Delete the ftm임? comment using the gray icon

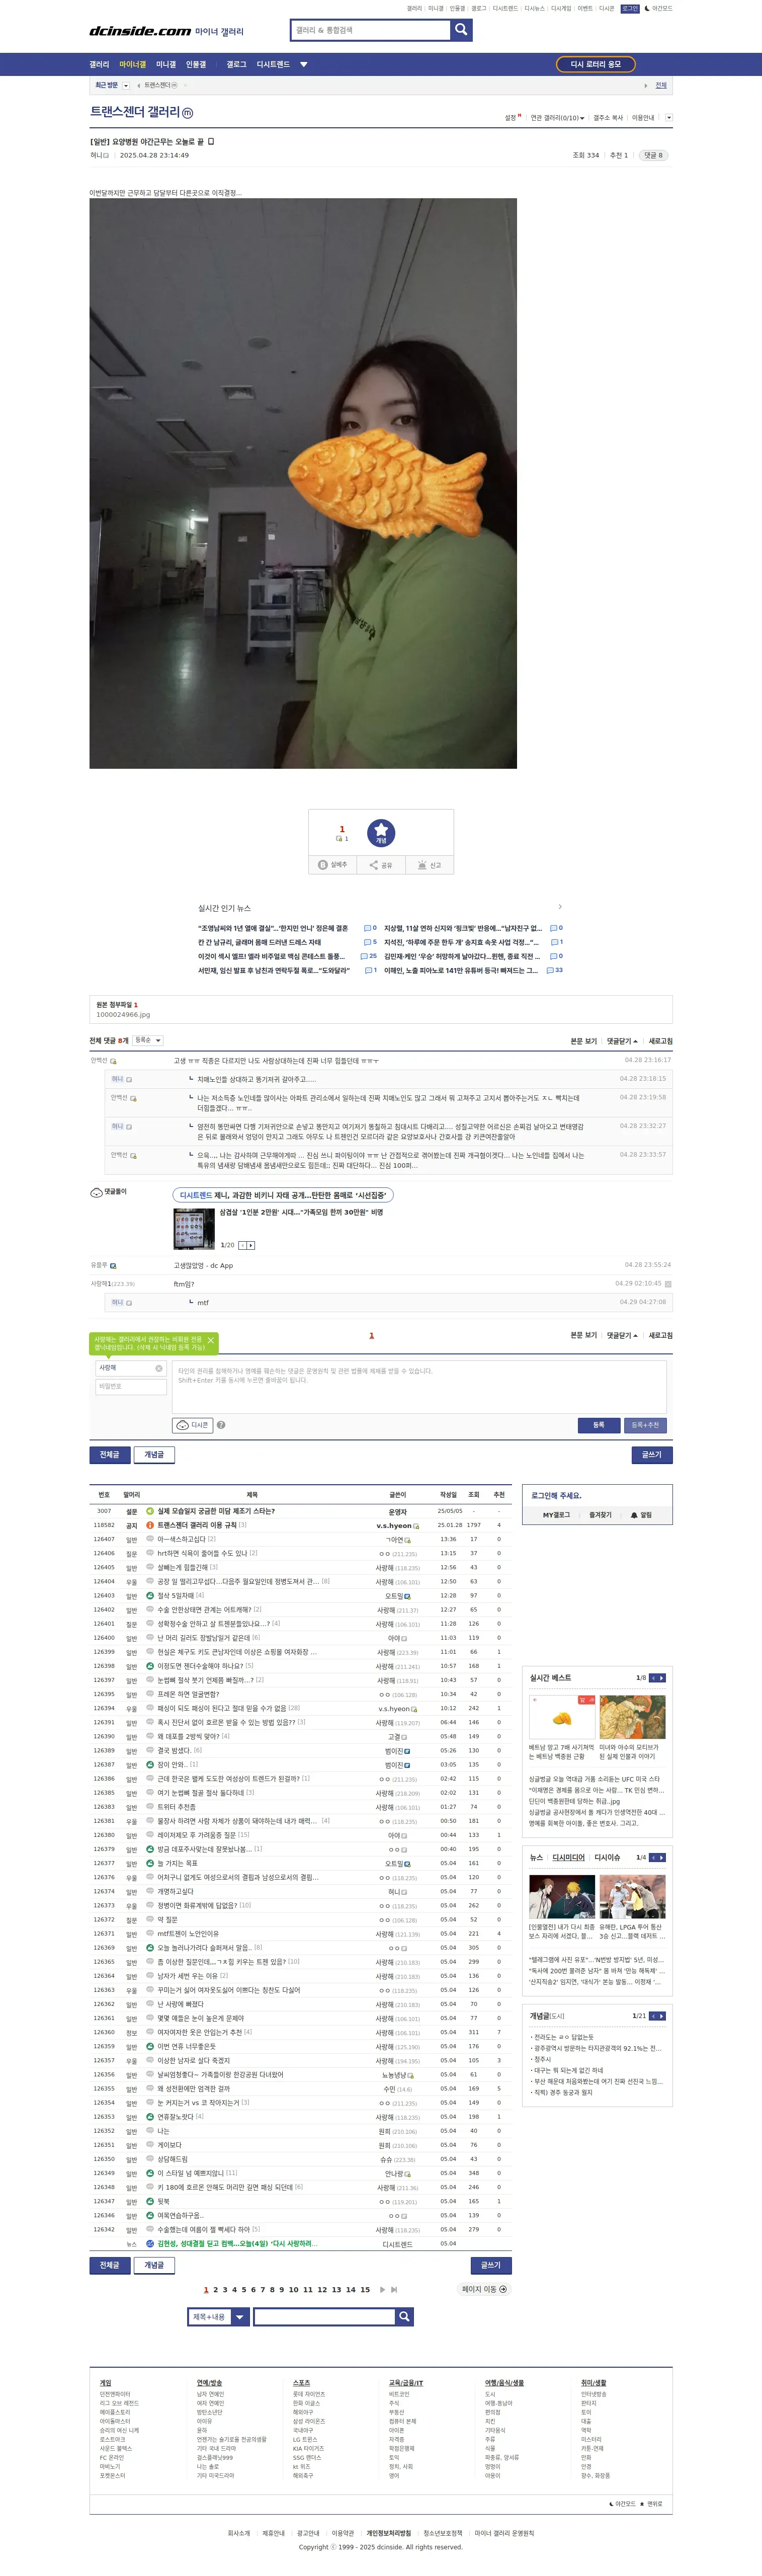(x=668, y=1284)
